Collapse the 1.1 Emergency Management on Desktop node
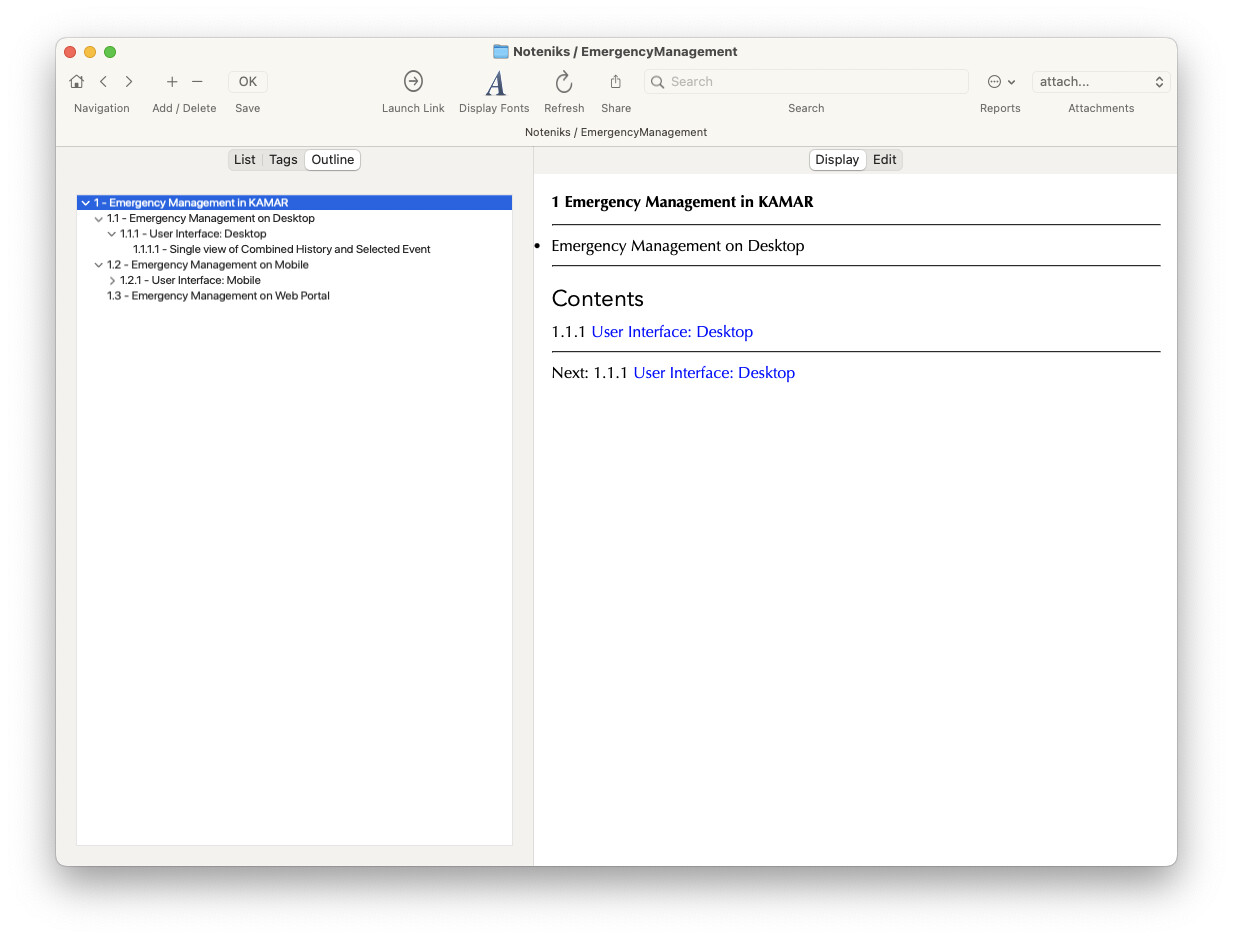This screenshot has width=1233, height=940. (99, 219)
